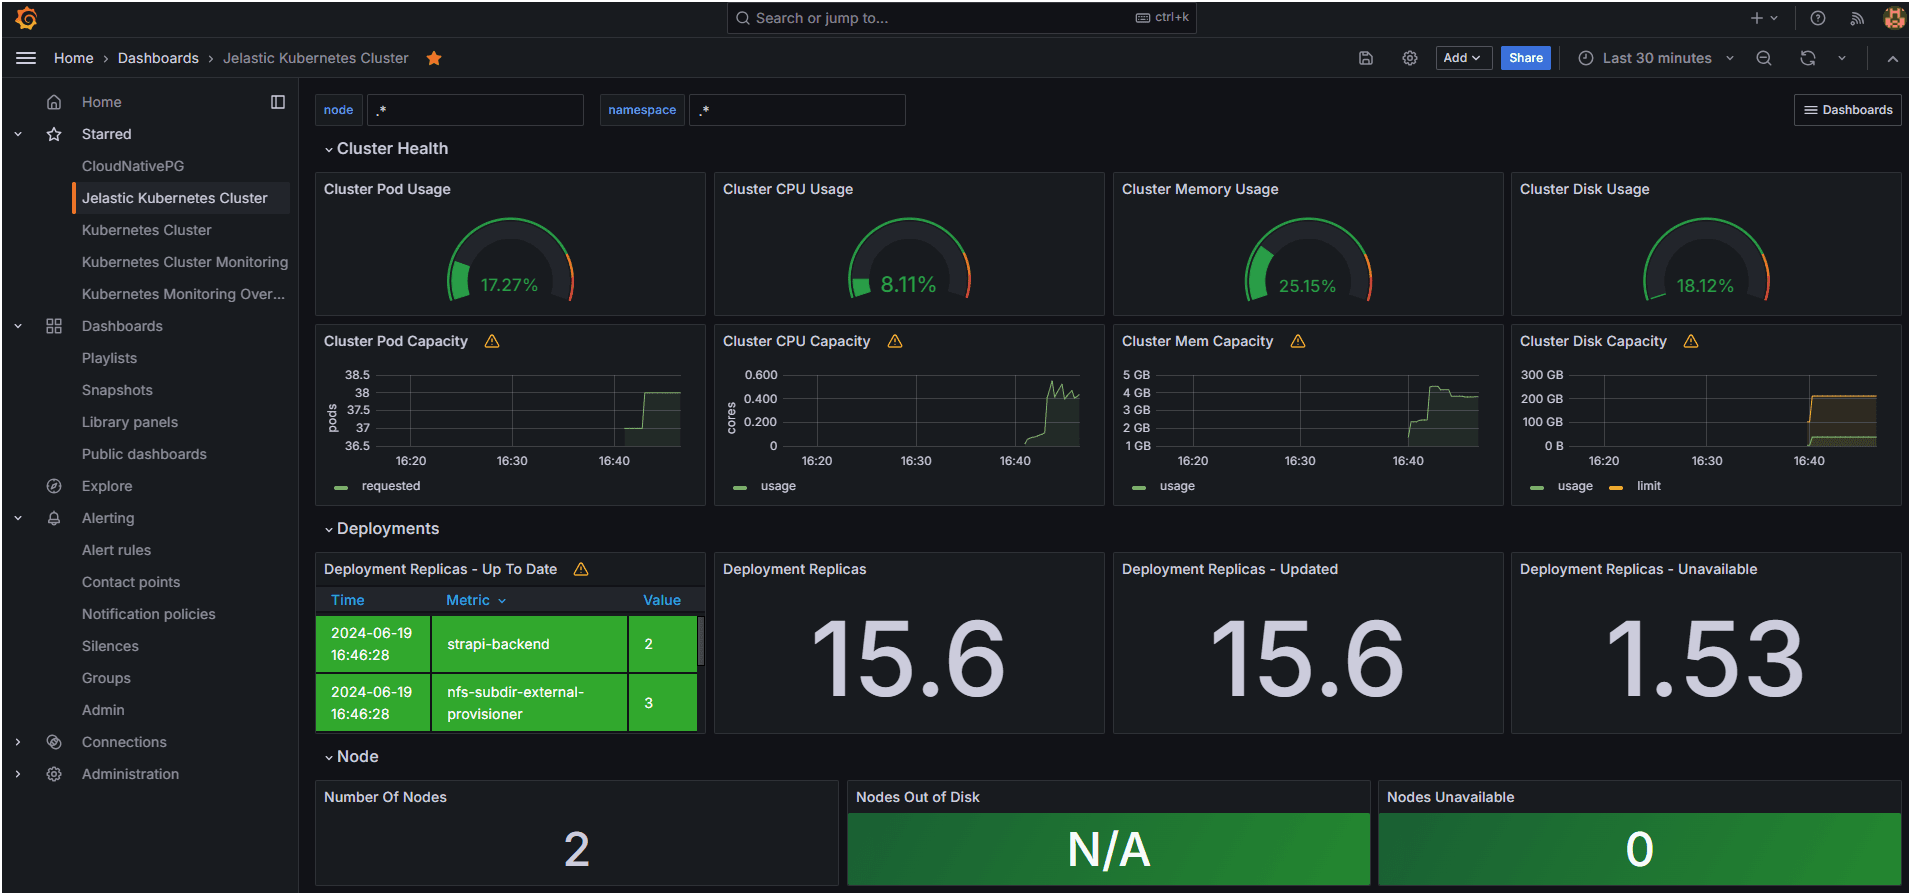Refresh the dashboard with the refresh icon

(x=1808, y=58)
